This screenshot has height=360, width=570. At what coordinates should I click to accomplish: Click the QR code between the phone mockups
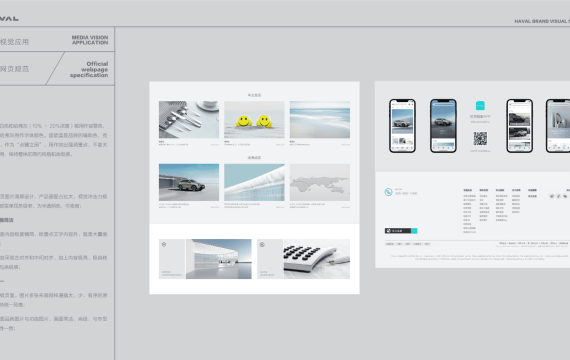480,139
